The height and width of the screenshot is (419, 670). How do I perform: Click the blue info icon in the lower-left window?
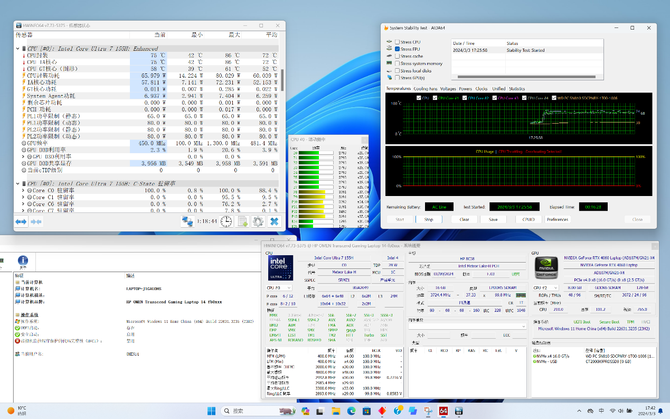click(23, 260)
